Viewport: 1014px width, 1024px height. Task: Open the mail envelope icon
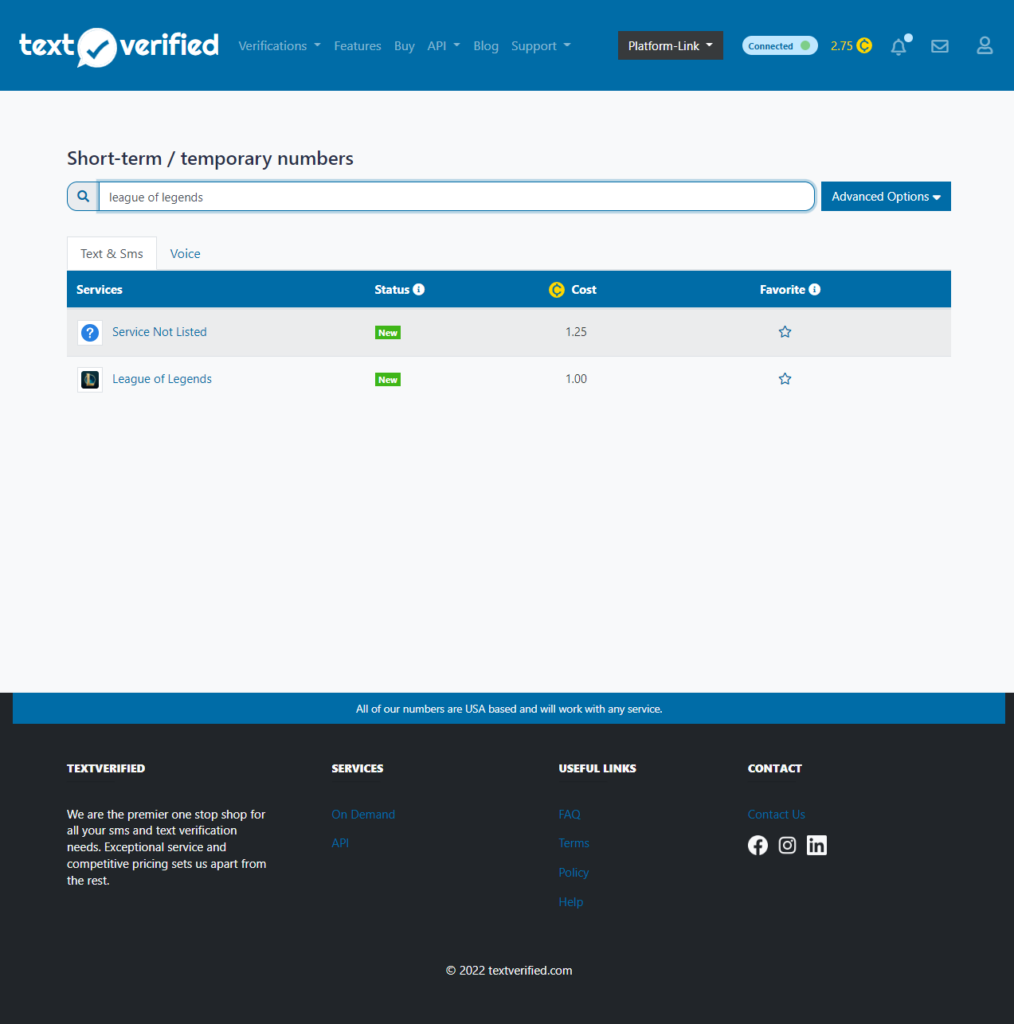(940, 46)
